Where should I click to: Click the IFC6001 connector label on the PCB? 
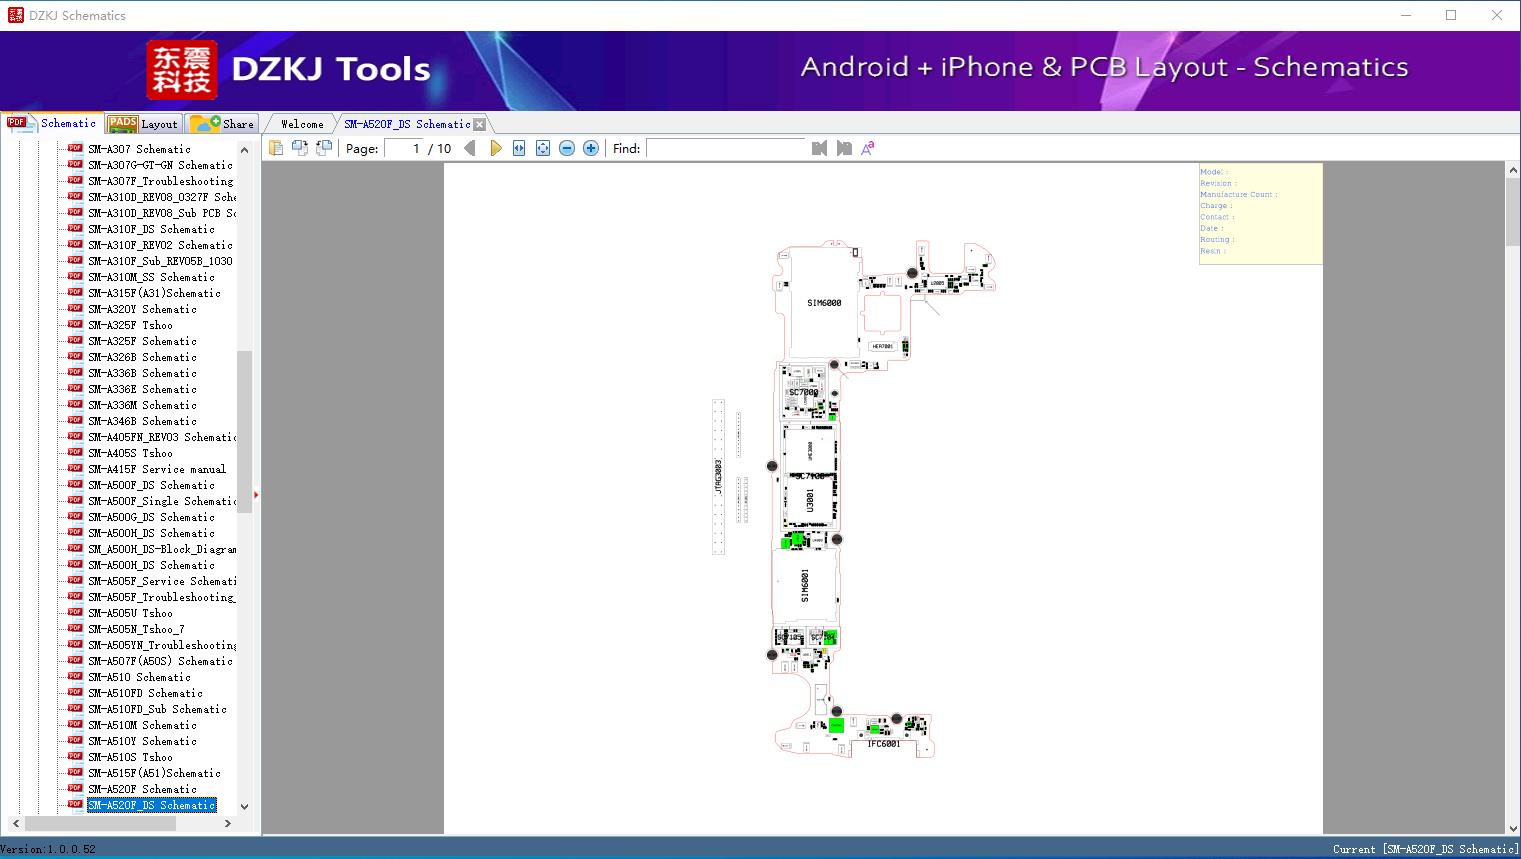pos(883,744)
